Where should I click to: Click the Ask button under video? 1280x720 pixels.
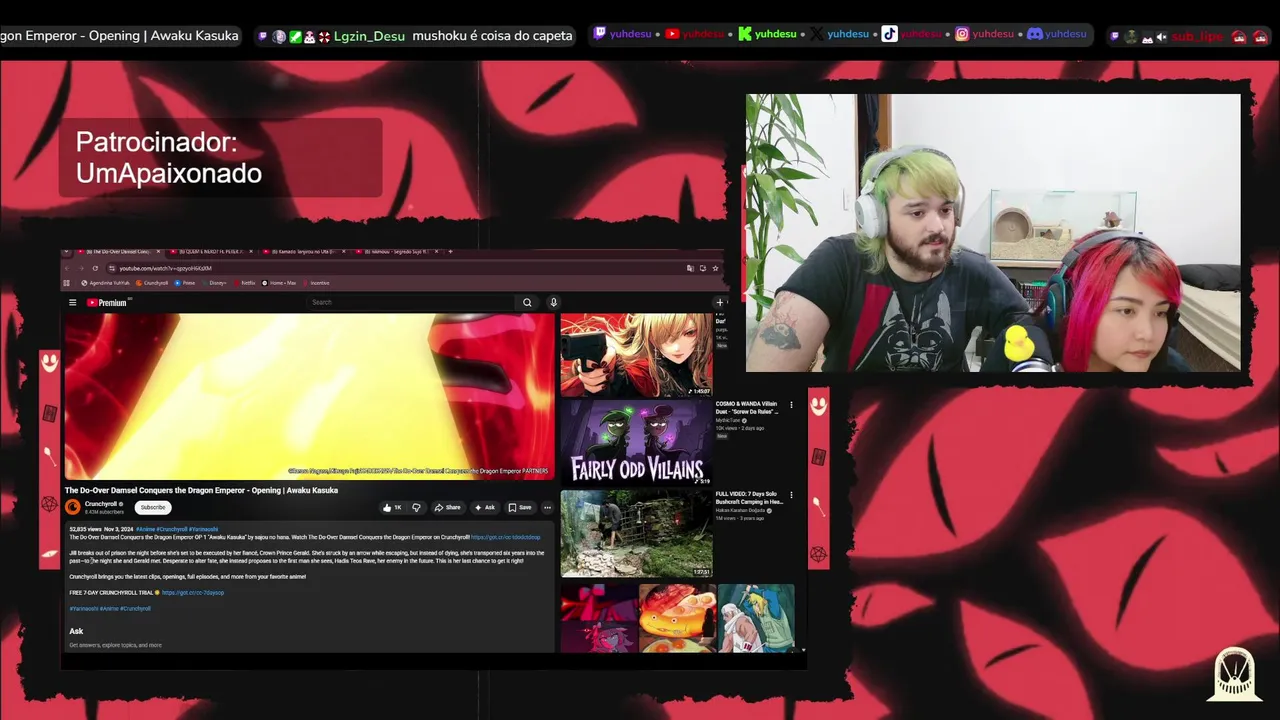pos(485,507)
